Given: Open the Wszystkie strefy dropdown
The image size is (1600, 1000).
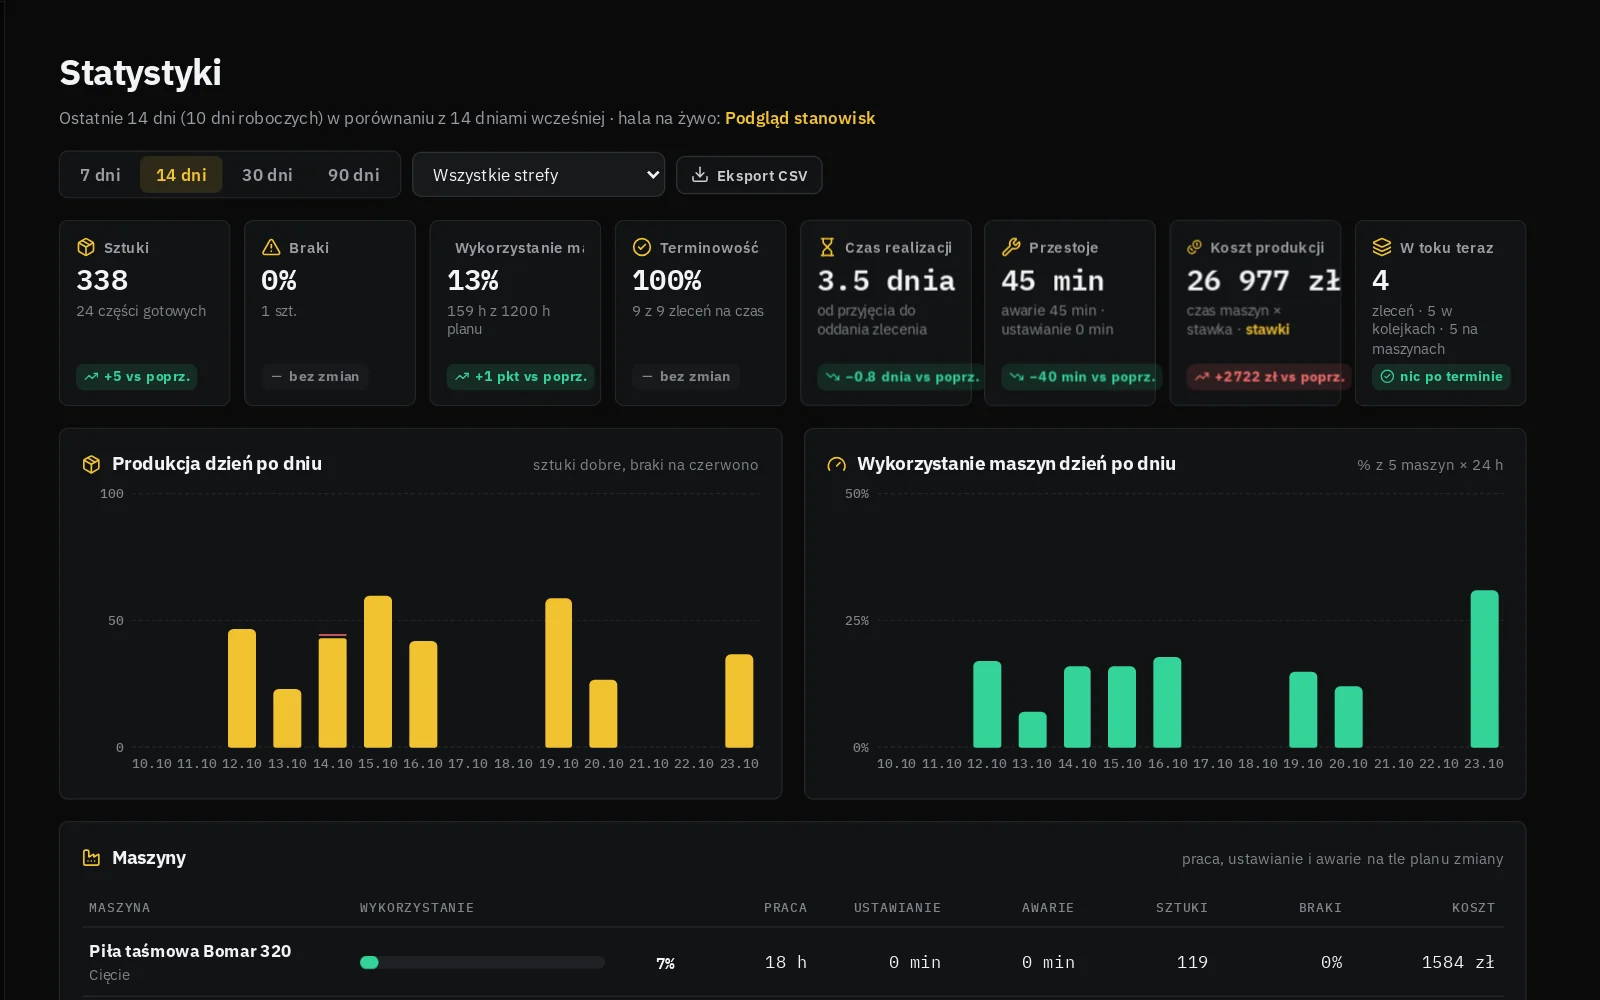Looking at the screenshot, I should tap(538, 175).
